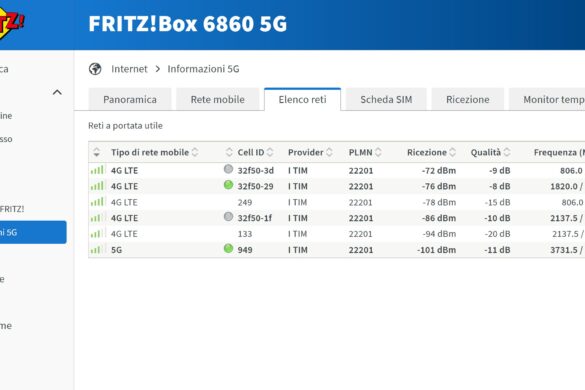585x390 pixels.
Task: Select the highlighted 5G item in sidebar
Action: [33, 232]
